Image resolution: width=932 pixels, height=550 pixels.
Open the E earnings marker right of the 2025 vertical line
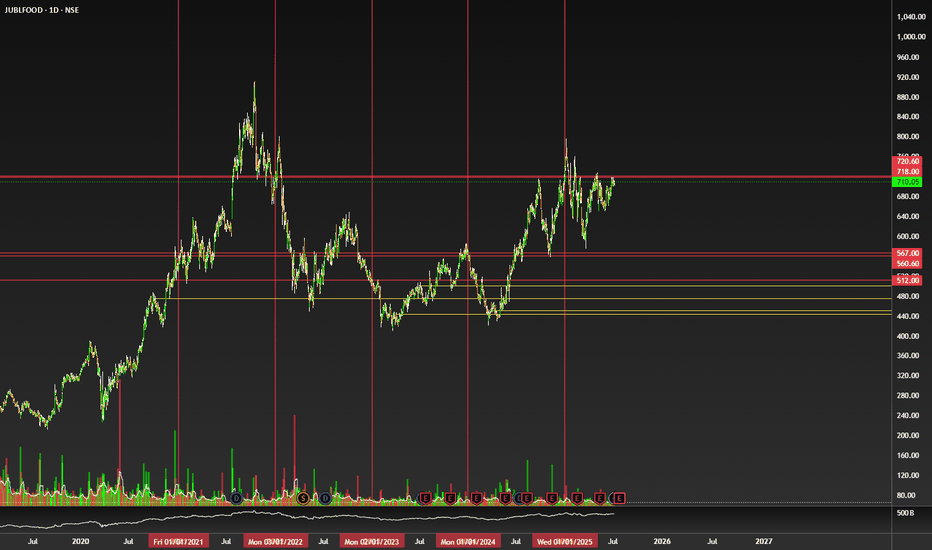577,498
